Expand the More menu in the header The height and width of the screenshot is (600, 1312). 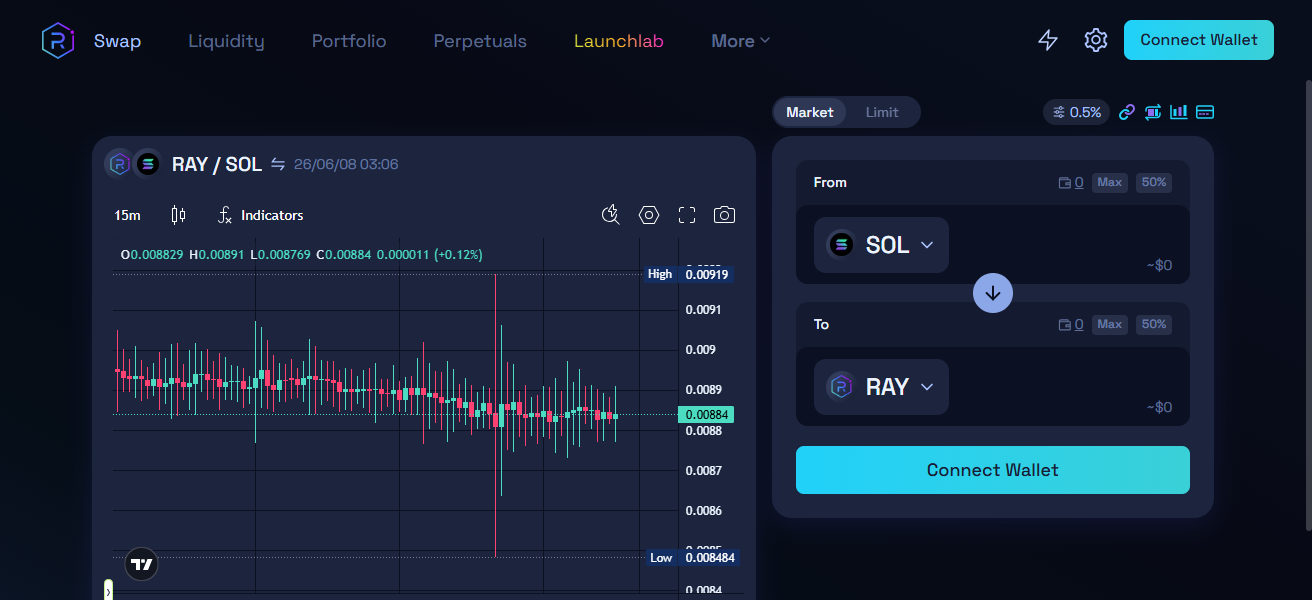tap(740, 41)
